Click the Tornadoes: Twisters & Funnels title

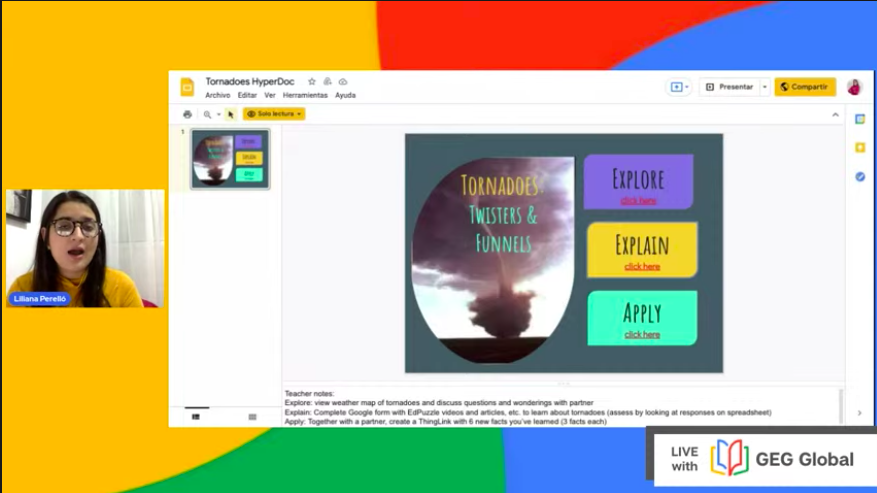click(502, 214)
